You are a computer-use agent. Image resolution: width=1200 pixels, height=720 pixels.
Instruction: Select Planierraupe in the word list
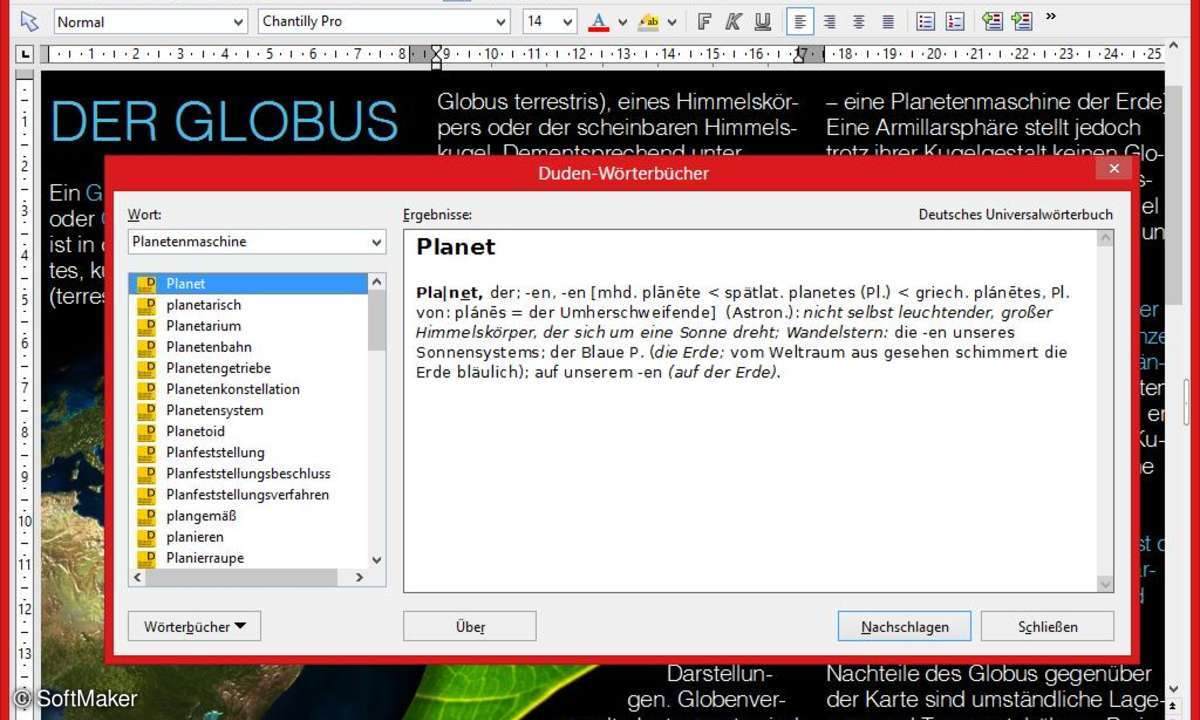pos(205,558)
